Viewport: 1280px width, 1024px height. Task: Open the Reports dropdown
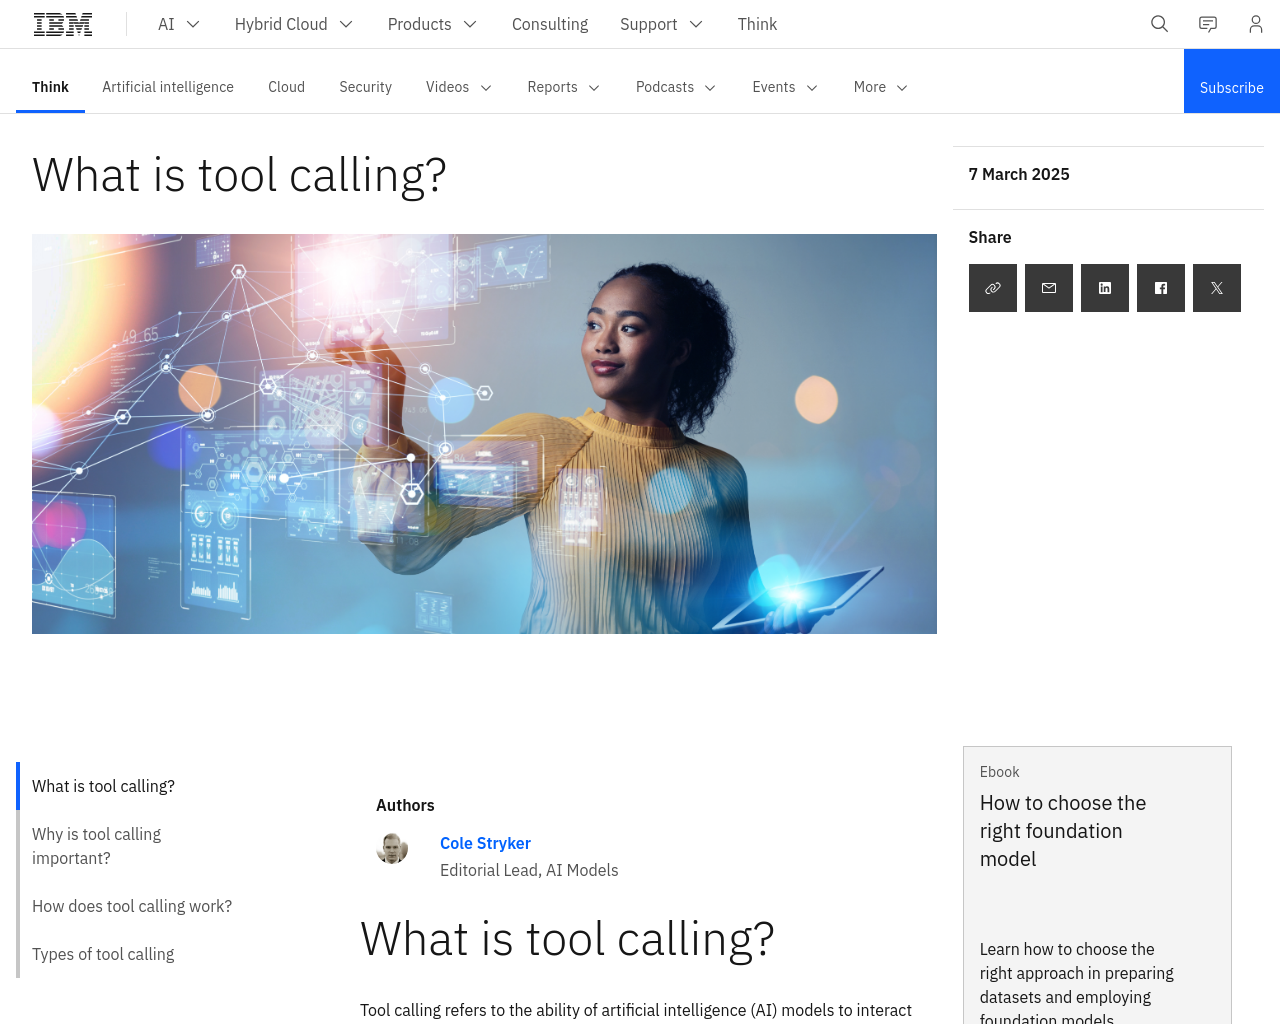click(x=563, y=87)
